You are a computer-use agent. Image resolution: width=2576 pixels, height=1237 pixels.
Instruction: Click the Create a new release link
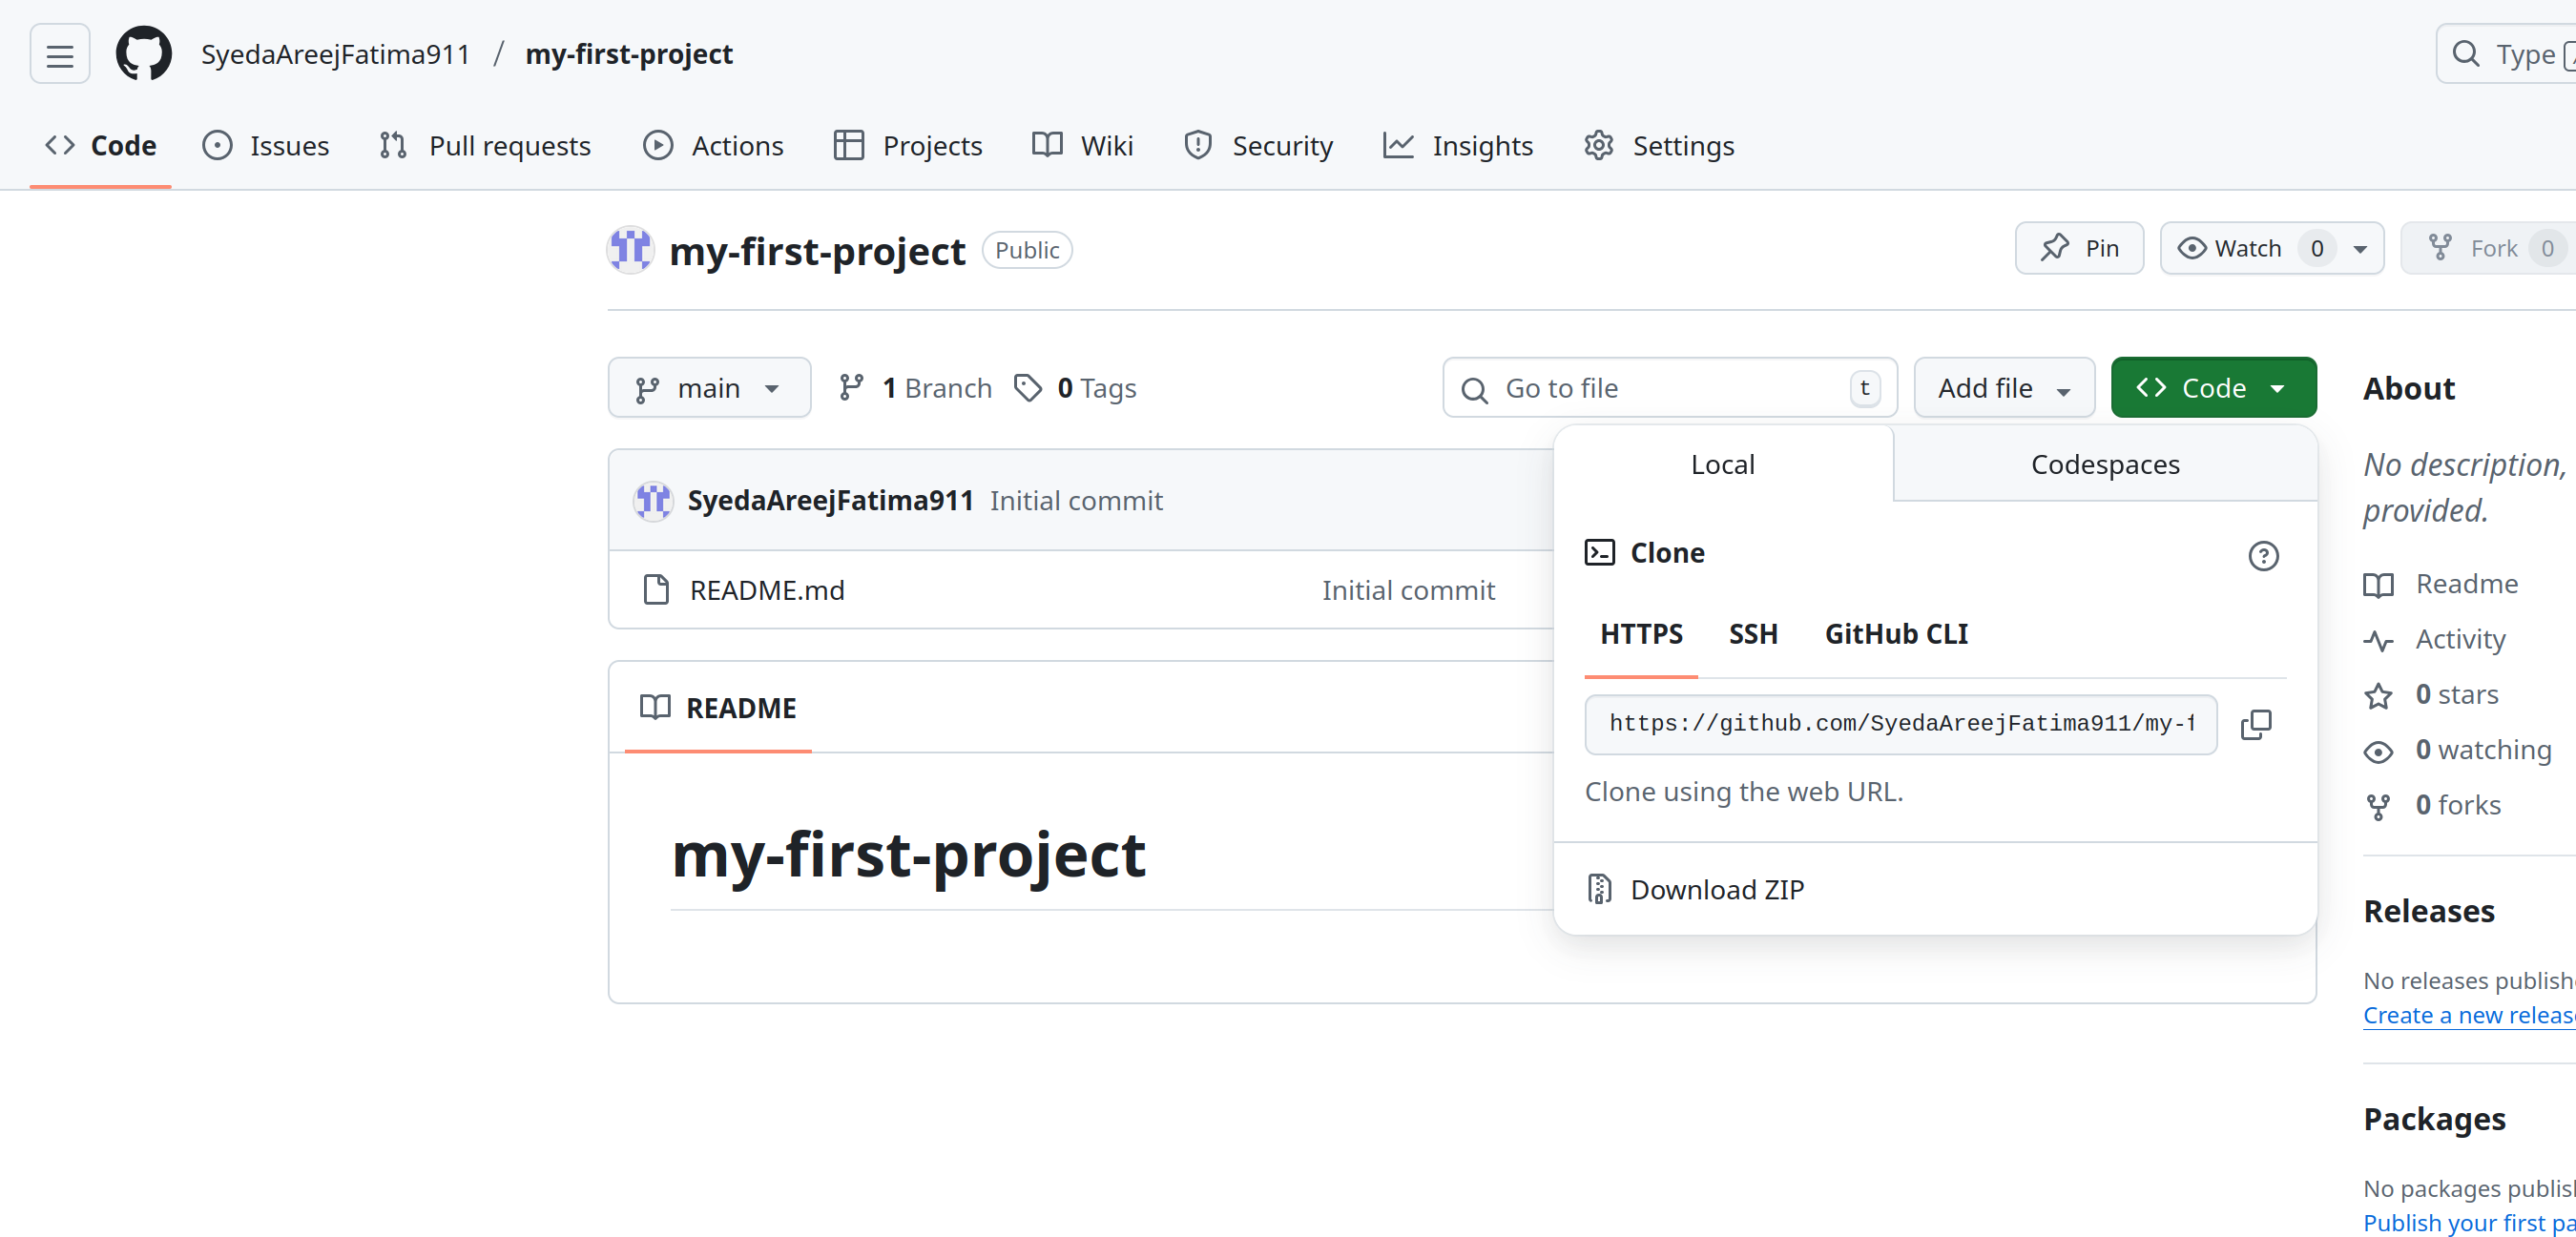pos(2469,1015)
